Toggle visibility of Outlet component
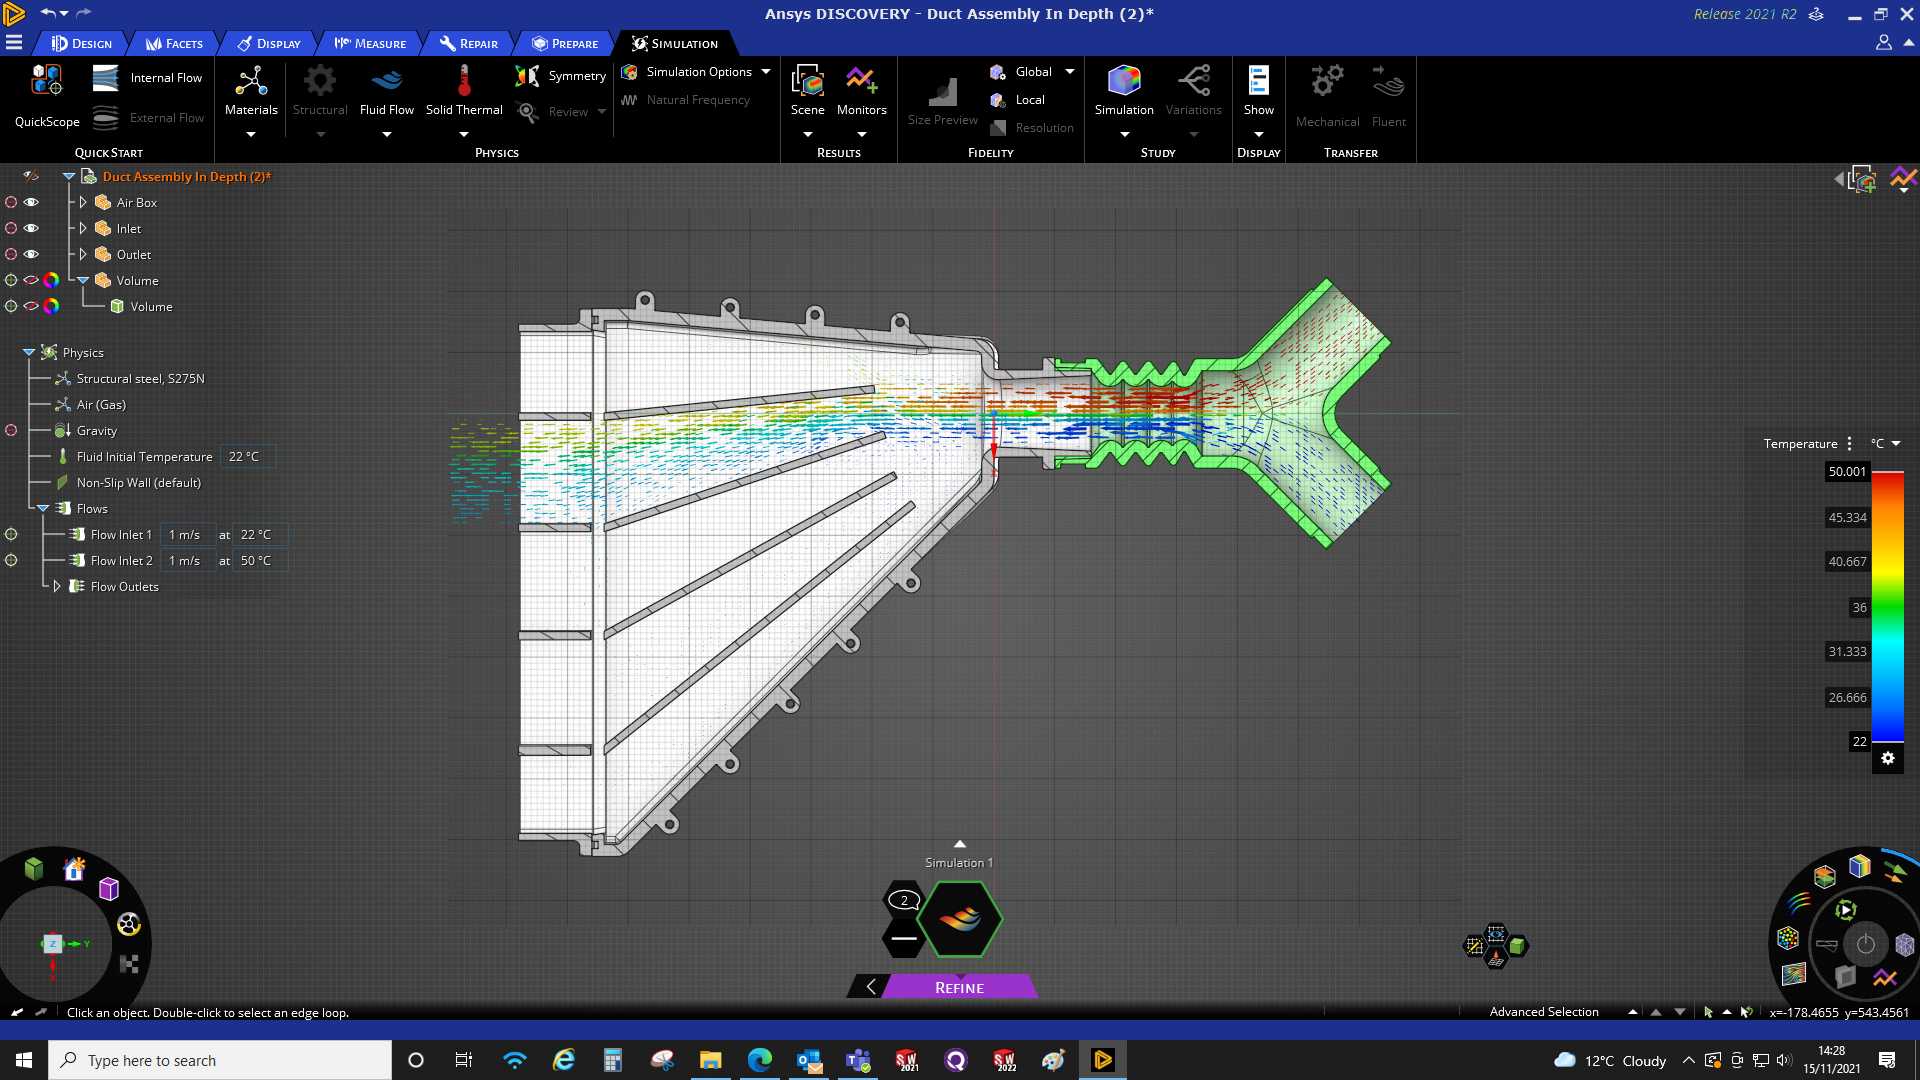The height and width of the screenshot is (1080, 1920). pos(31,254)
